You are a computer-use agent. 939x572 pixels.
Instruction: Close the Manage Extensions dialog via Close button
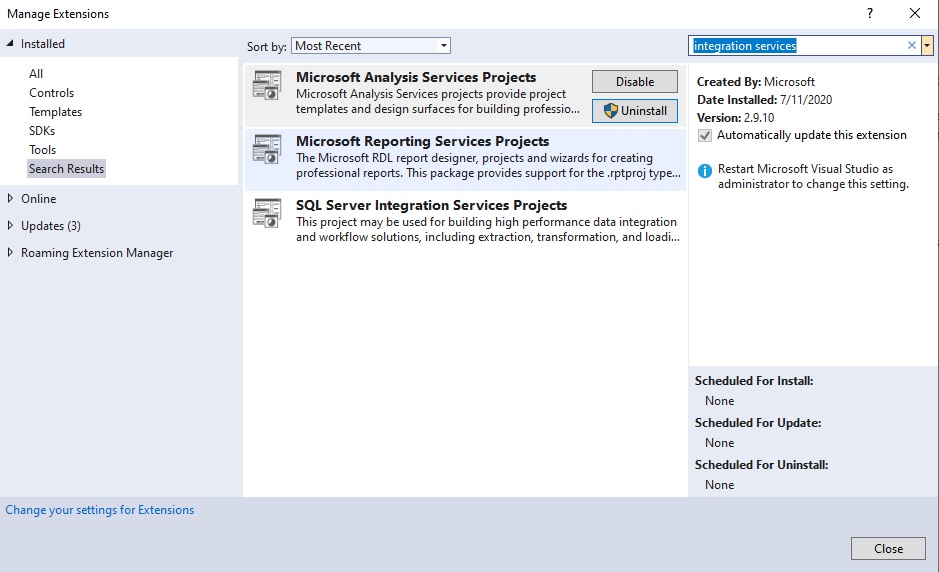tap(888, 549)
